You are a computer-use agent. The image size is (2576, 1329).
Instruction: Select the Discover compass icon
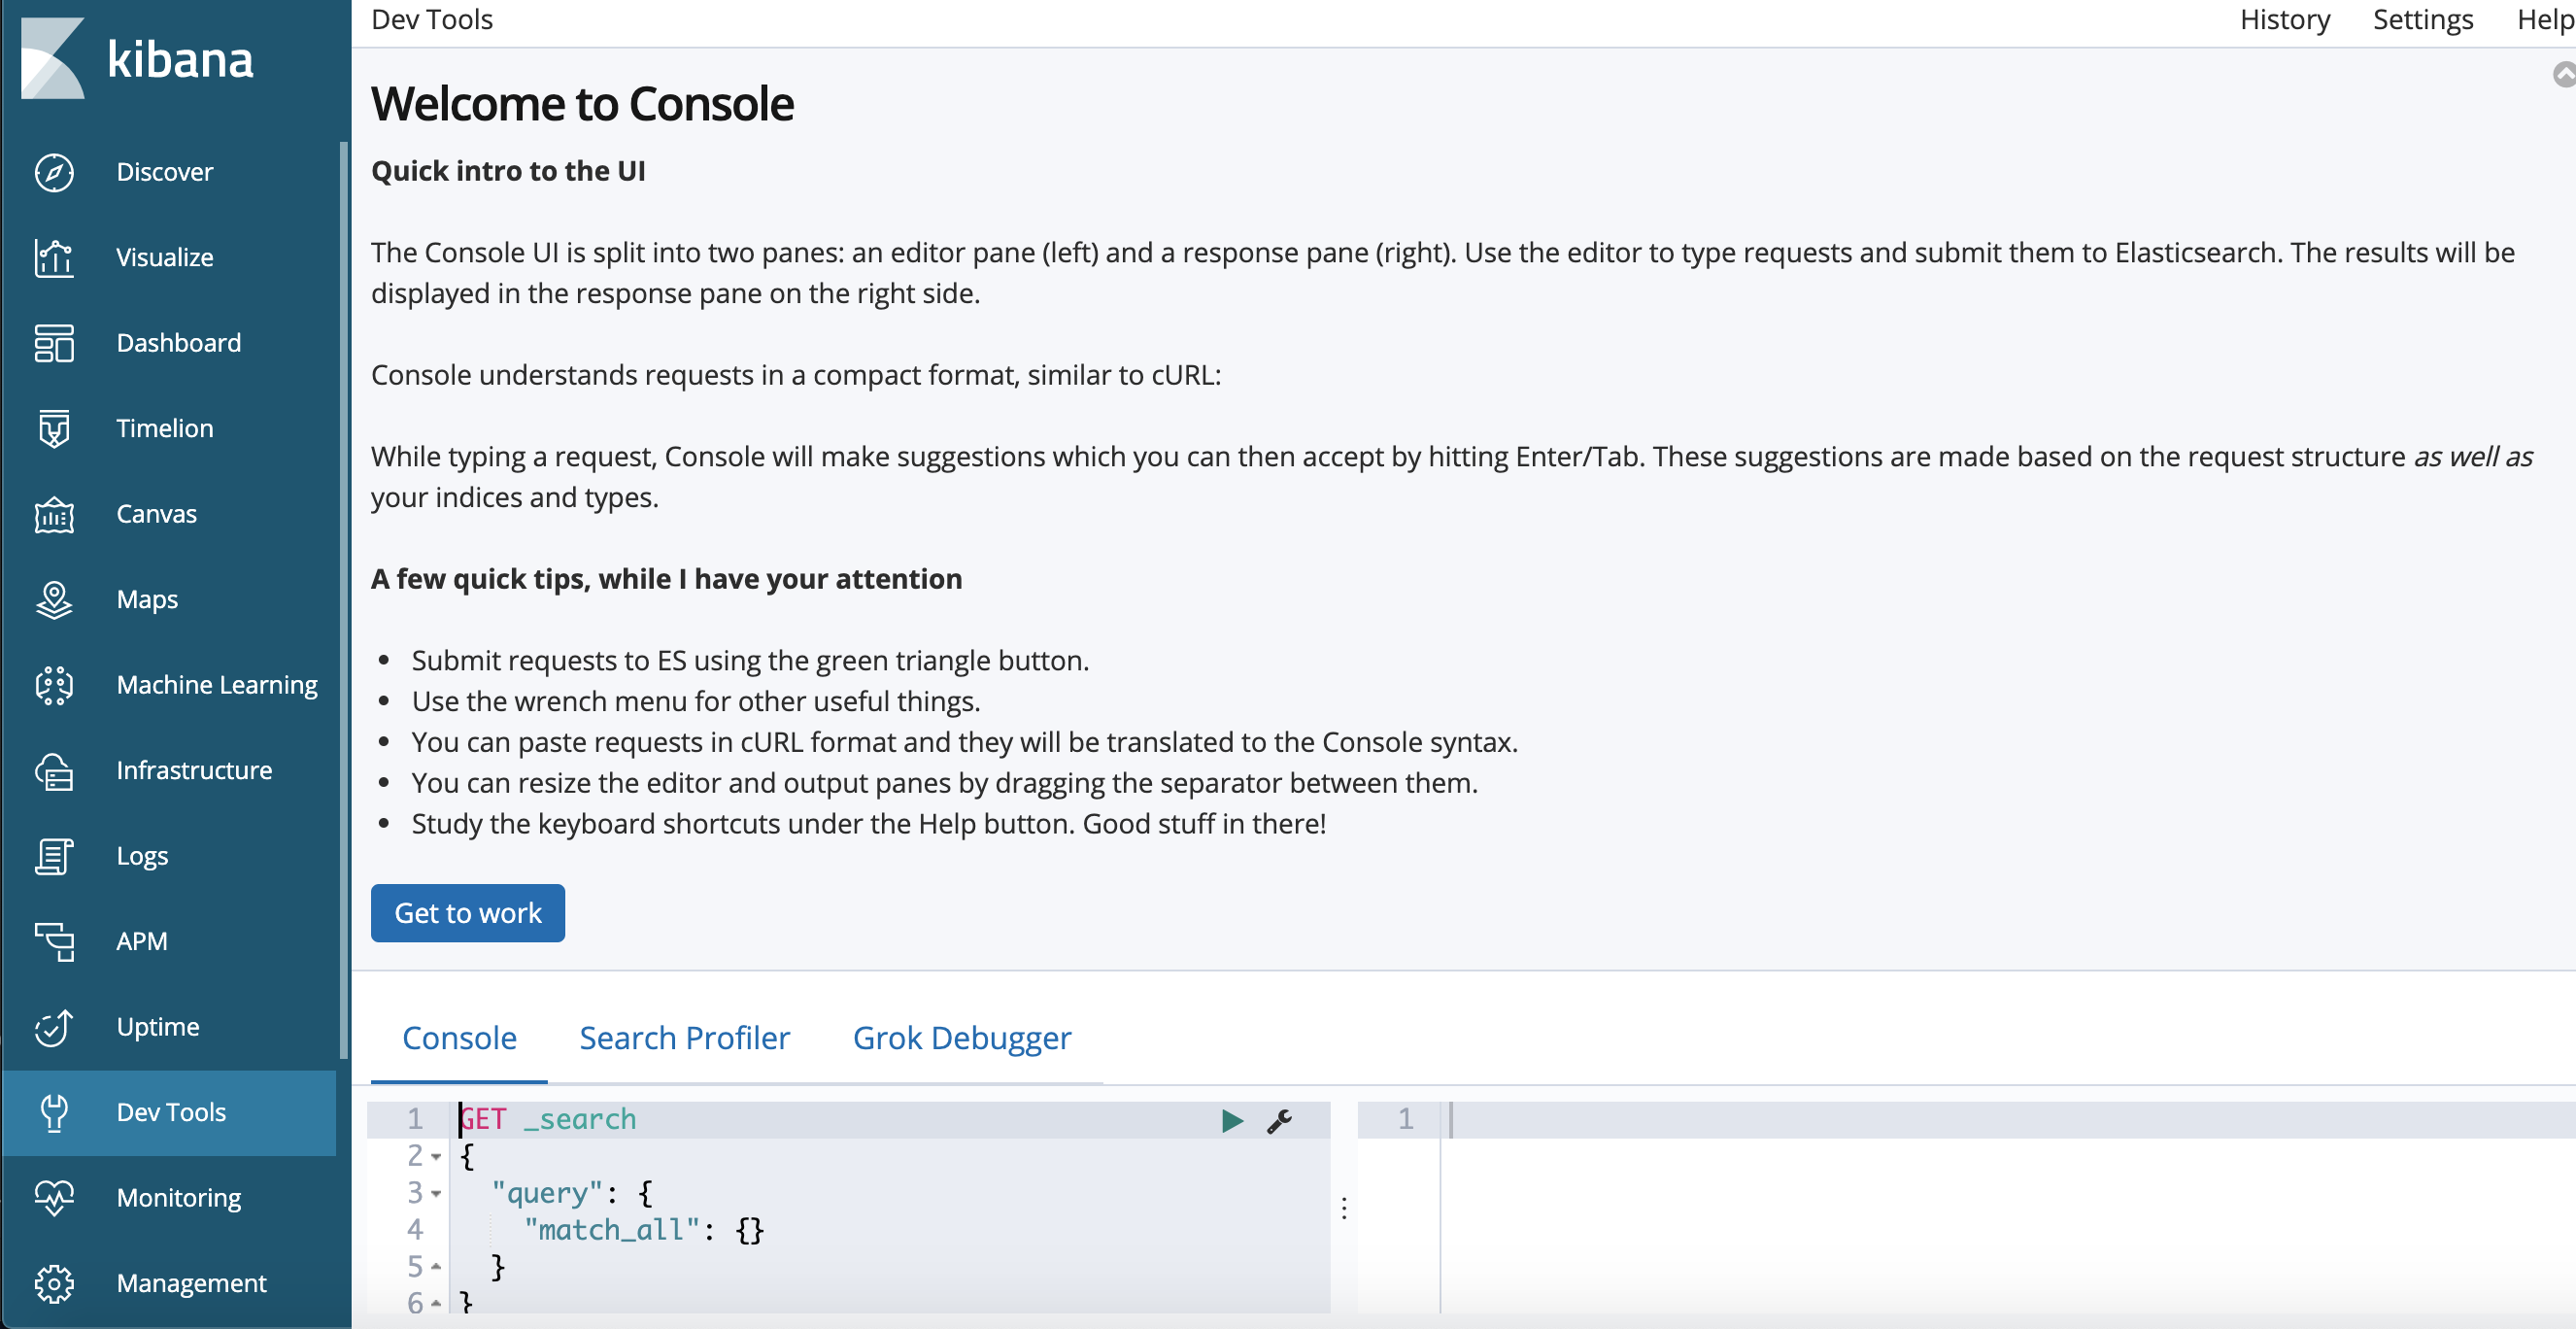click(x=55, y=172)
